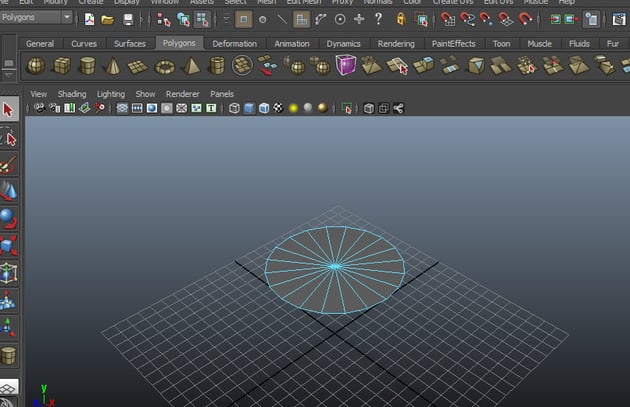The height and width of the screenshot is (407, 630).
Task: Open the viewport Shading menu
Action: click(72, 94)
